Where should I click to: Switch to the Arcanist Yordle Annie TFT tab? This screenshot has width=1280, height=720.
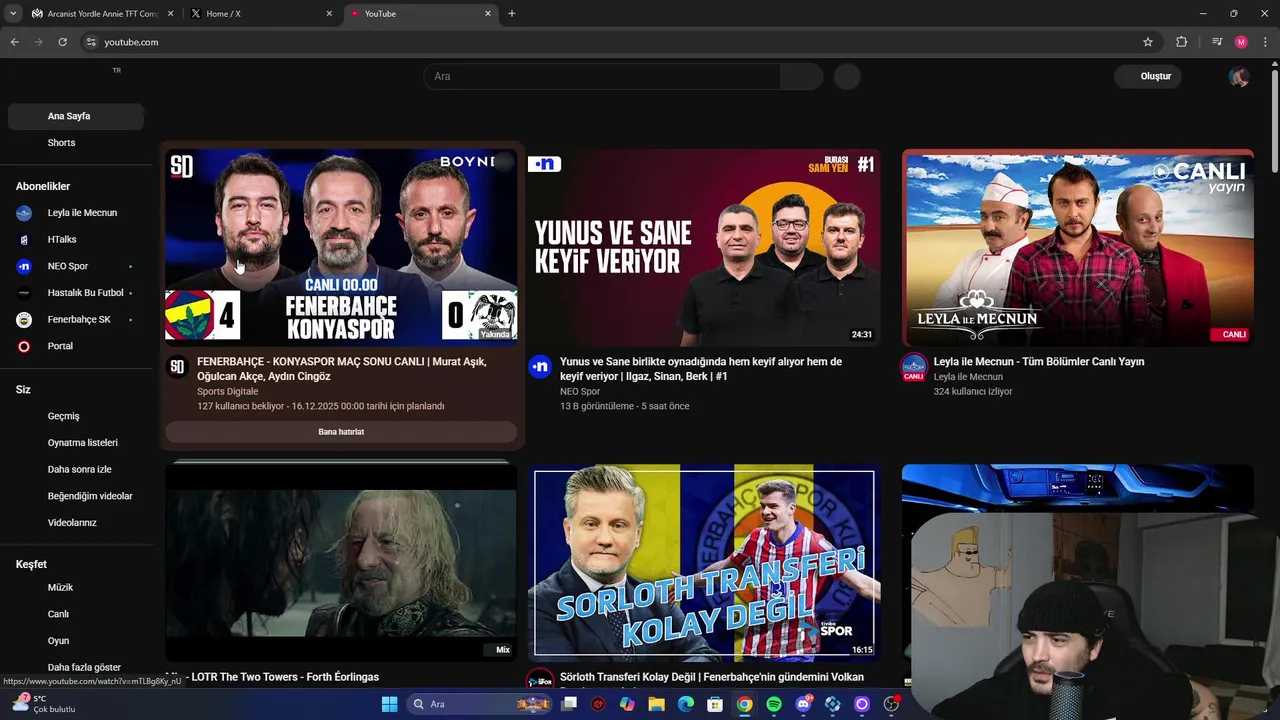coord(103,14)
